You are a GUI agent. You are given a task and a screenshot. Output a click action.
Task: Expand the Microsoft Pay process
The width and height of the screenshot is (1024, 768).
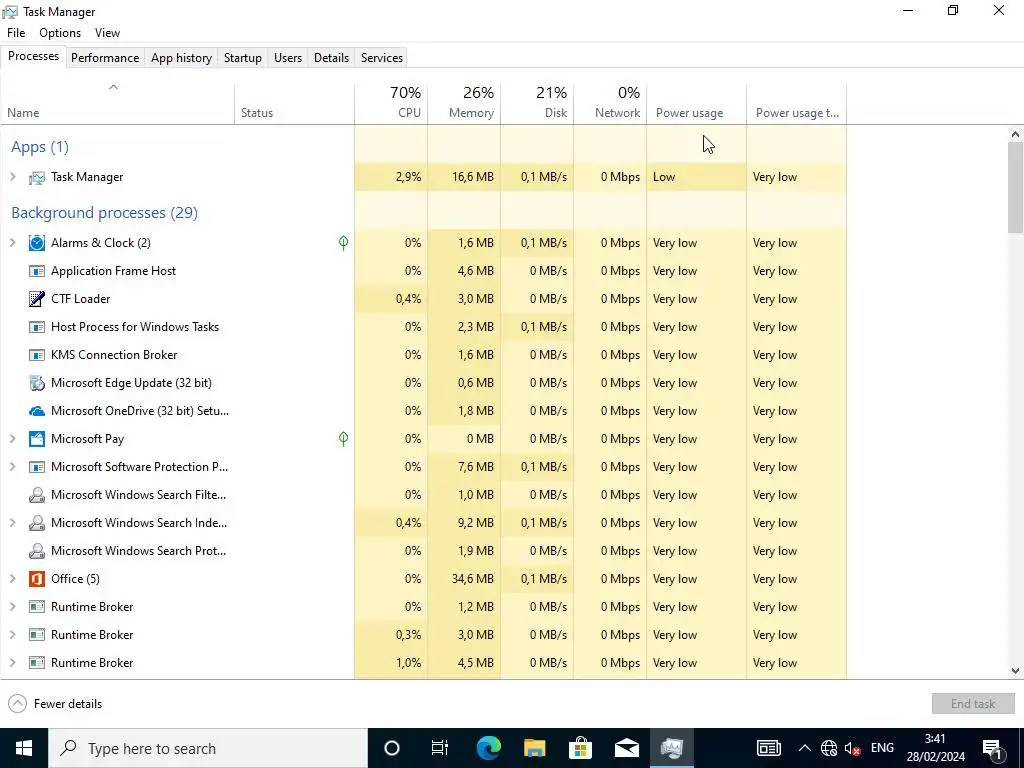(12, 439)
